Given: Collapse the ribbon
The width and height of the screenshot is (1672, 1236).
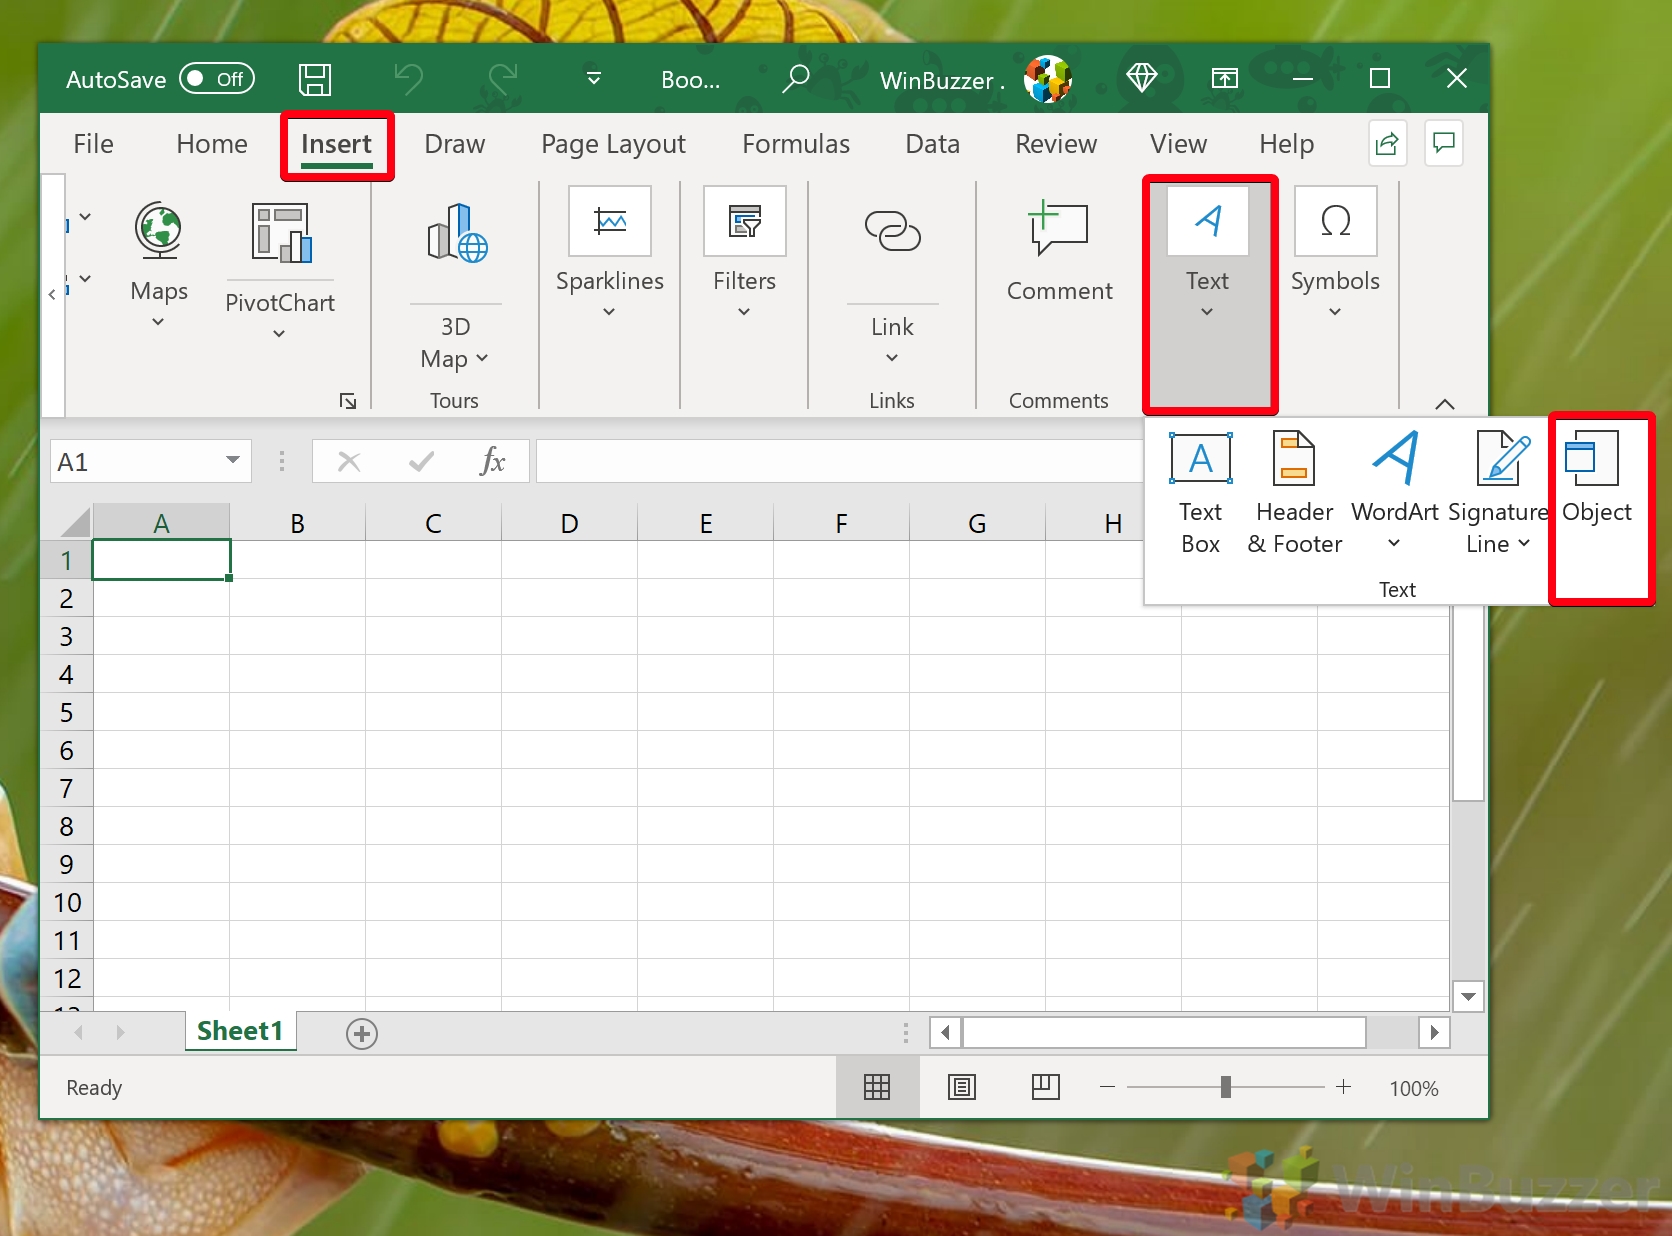Looking at the screenshot, I should click(x=1444, y=404).
